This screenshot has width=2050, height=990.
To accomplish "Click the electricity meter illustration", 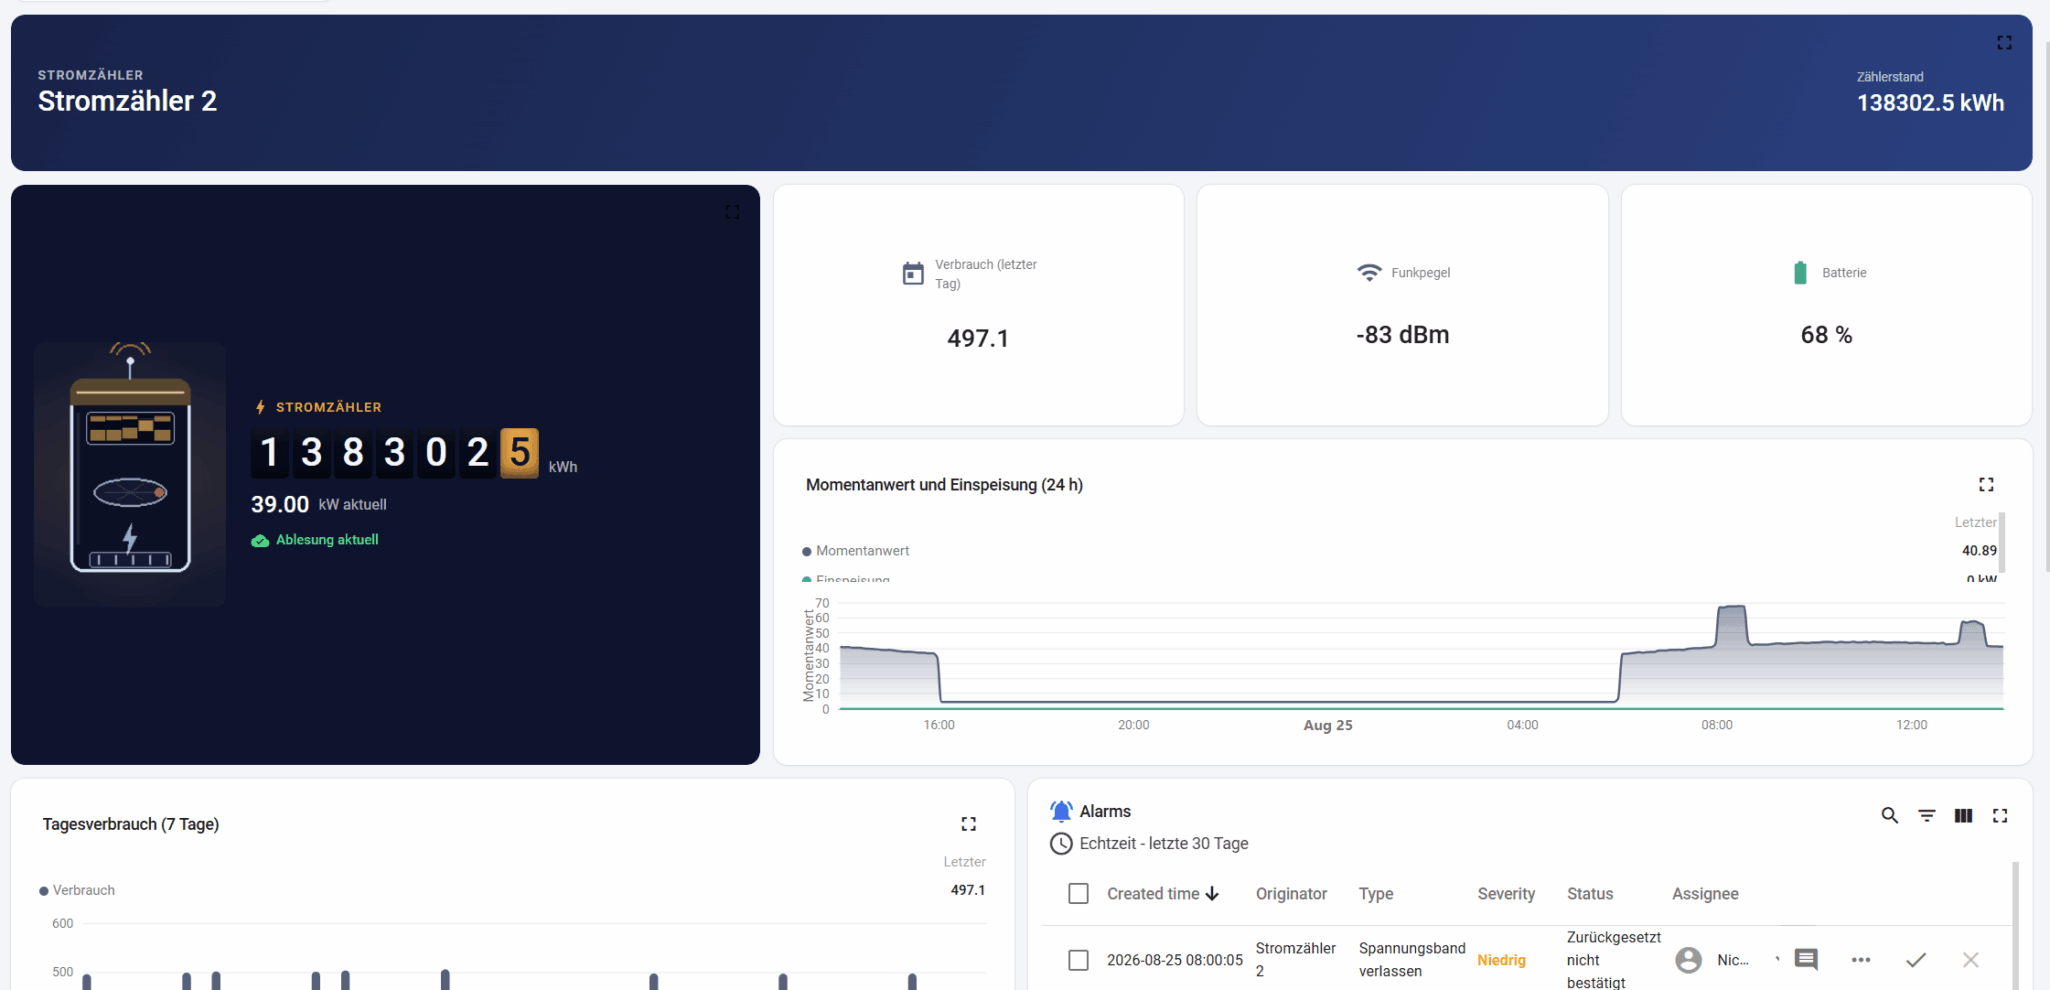I will pyautogui.click(x=130, y=473).
